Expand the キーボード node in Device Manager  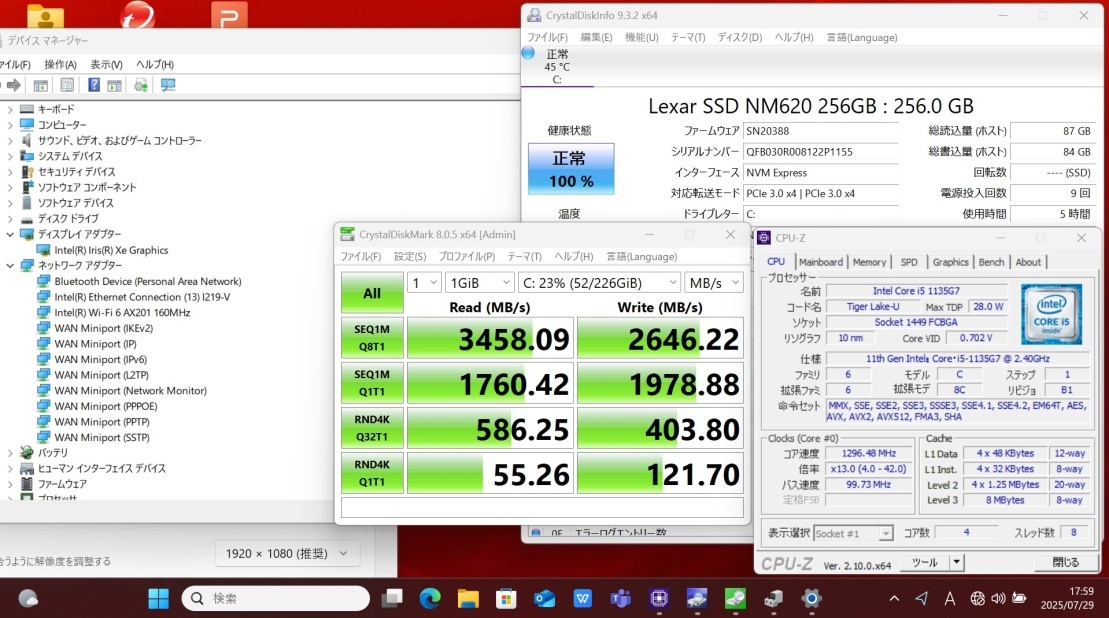click(10, 110)
